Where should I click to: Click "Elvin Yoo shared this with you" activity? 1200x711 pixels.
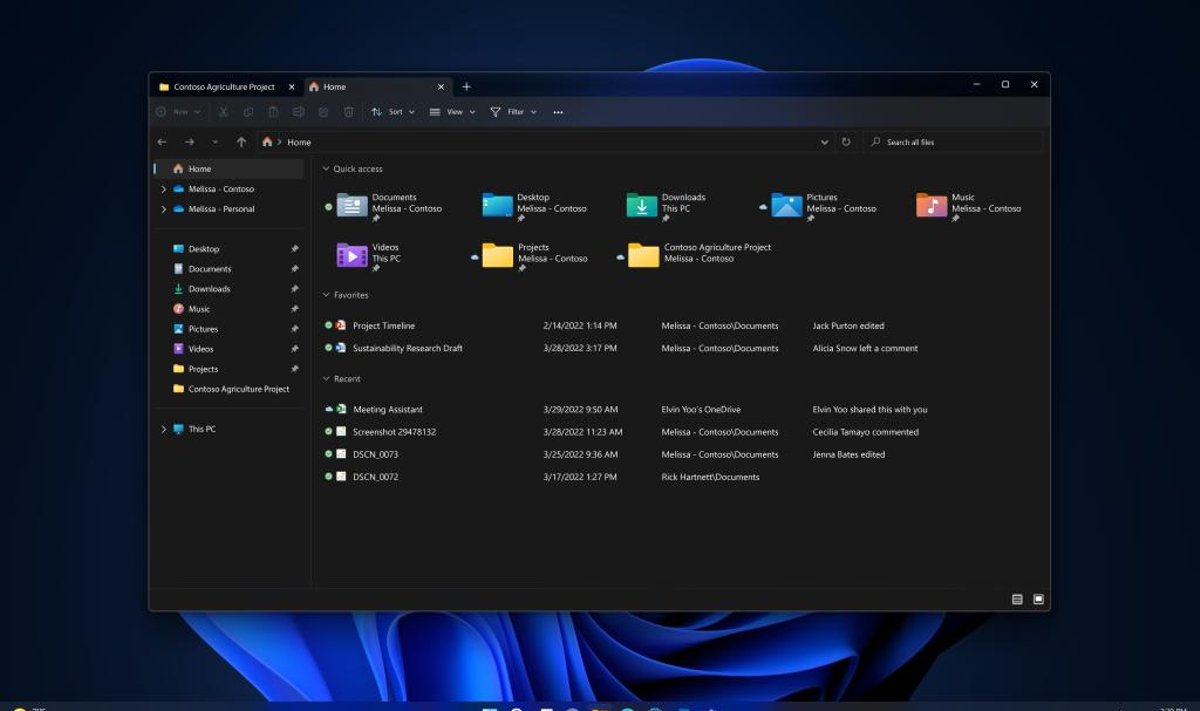click(870, 409)
